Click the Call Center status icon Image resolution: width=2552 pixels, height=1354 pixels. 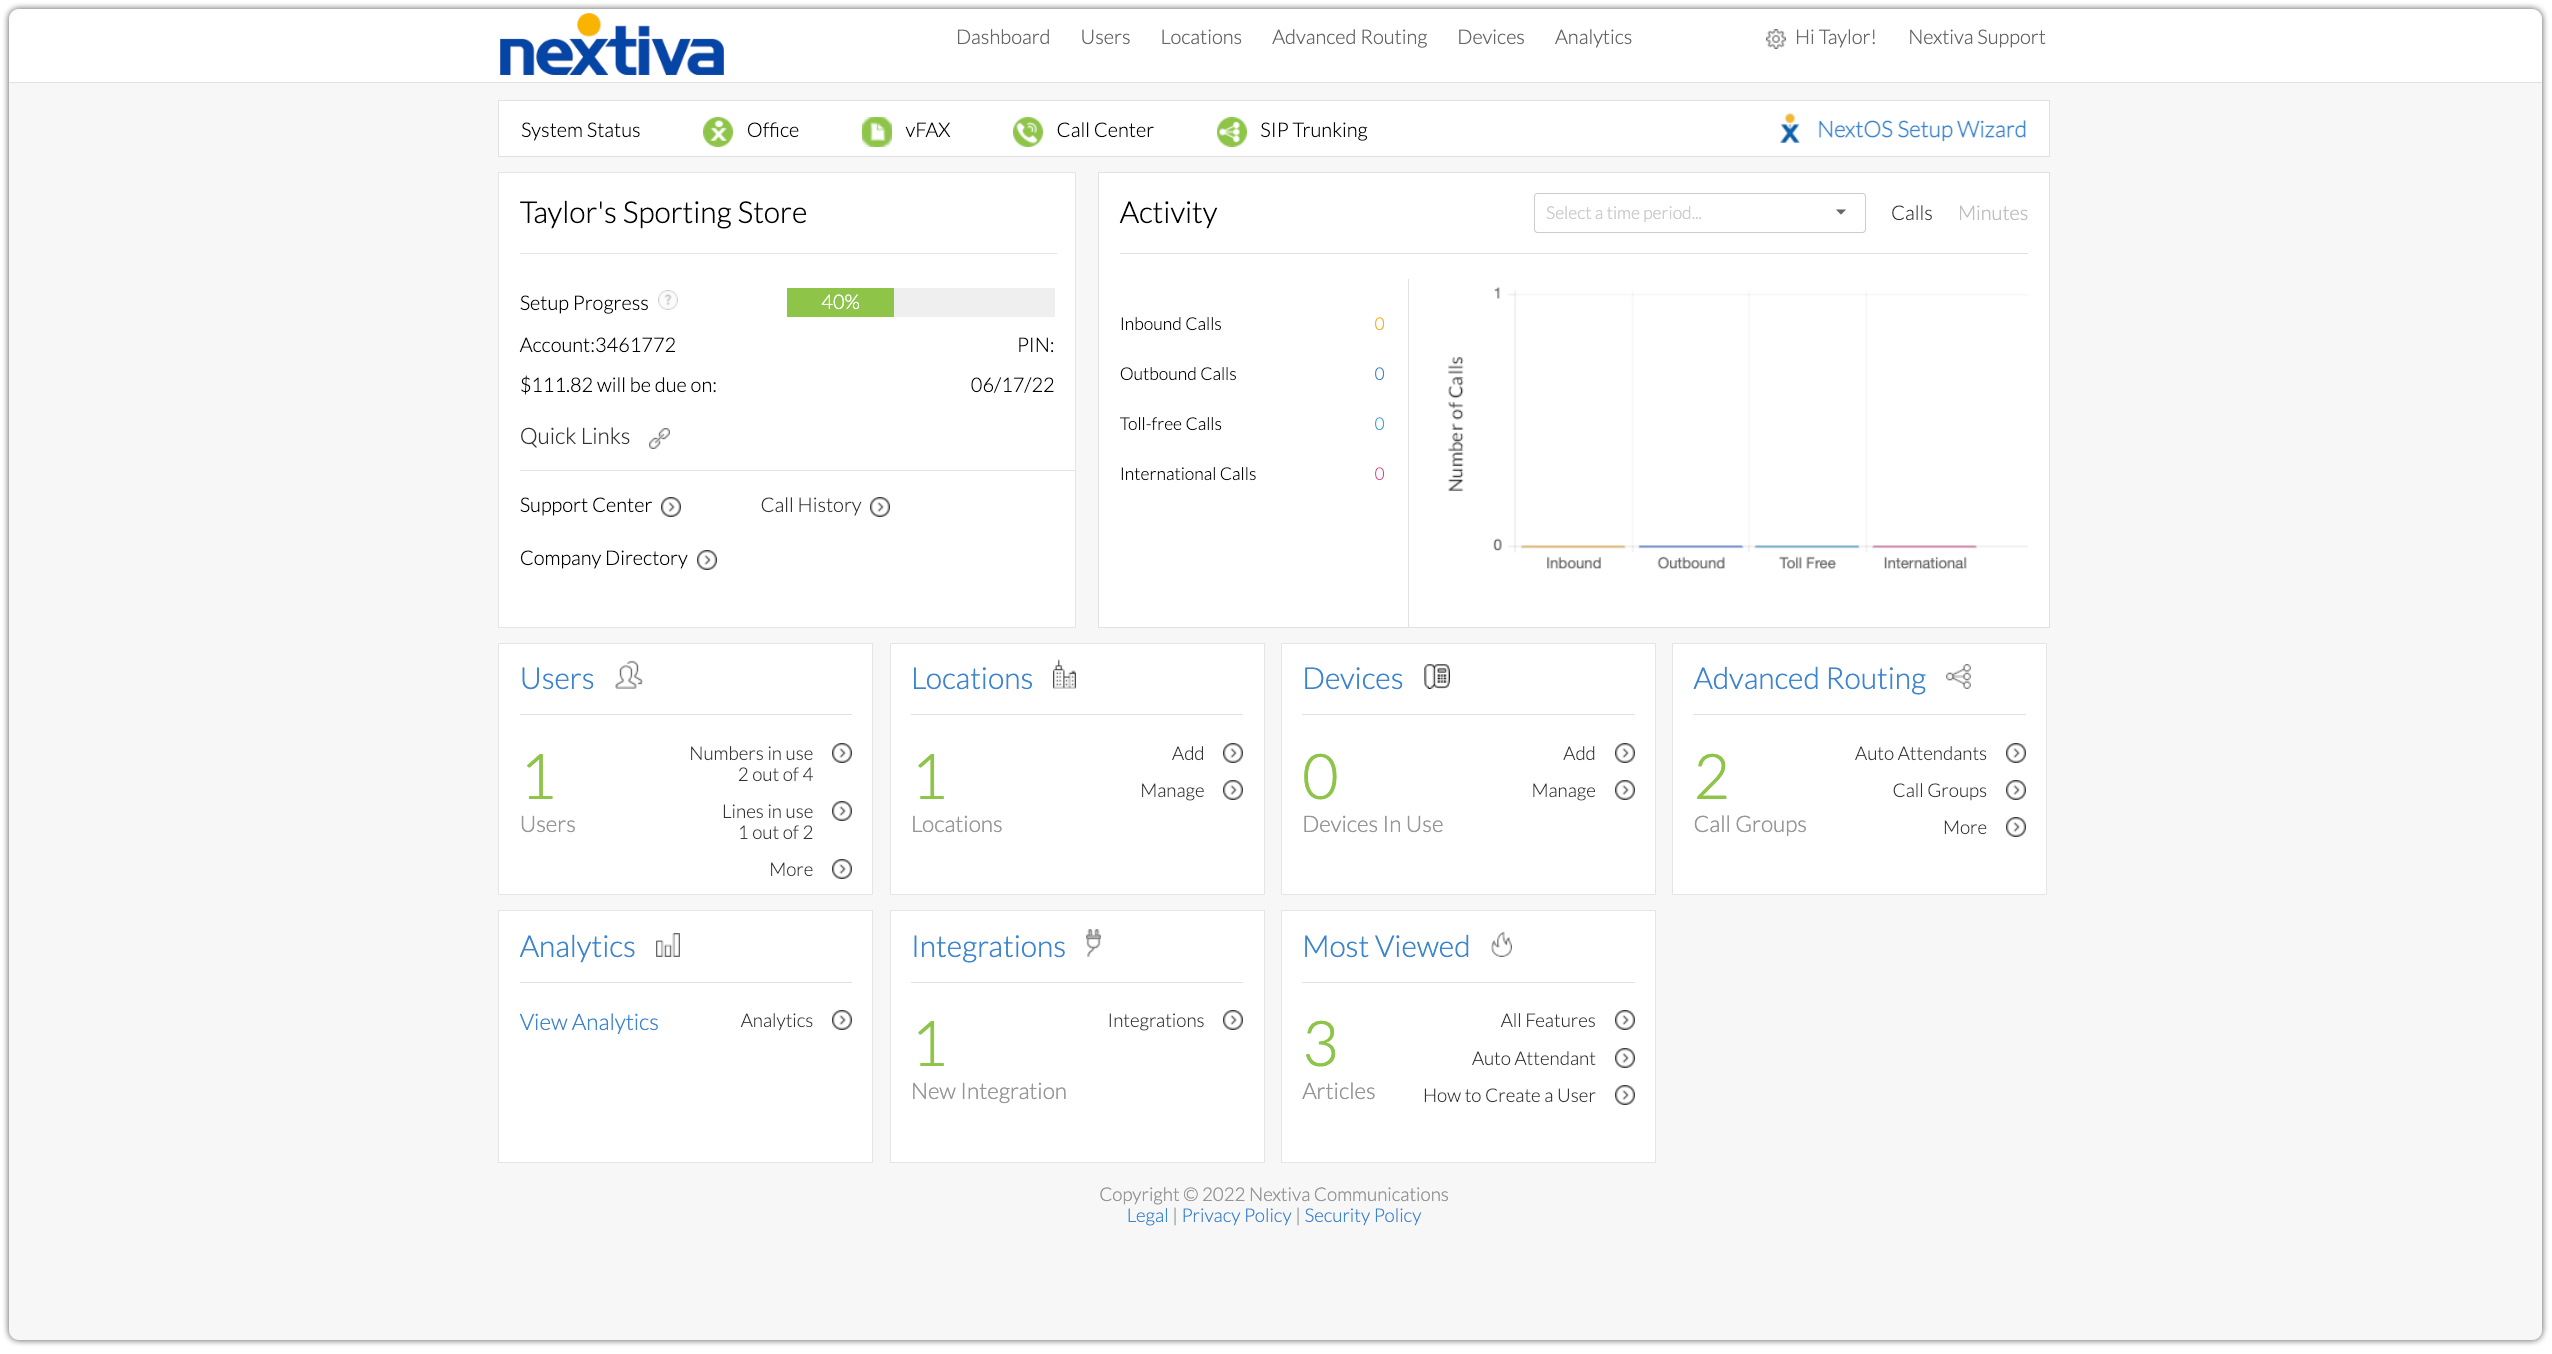pos(1028,131)
